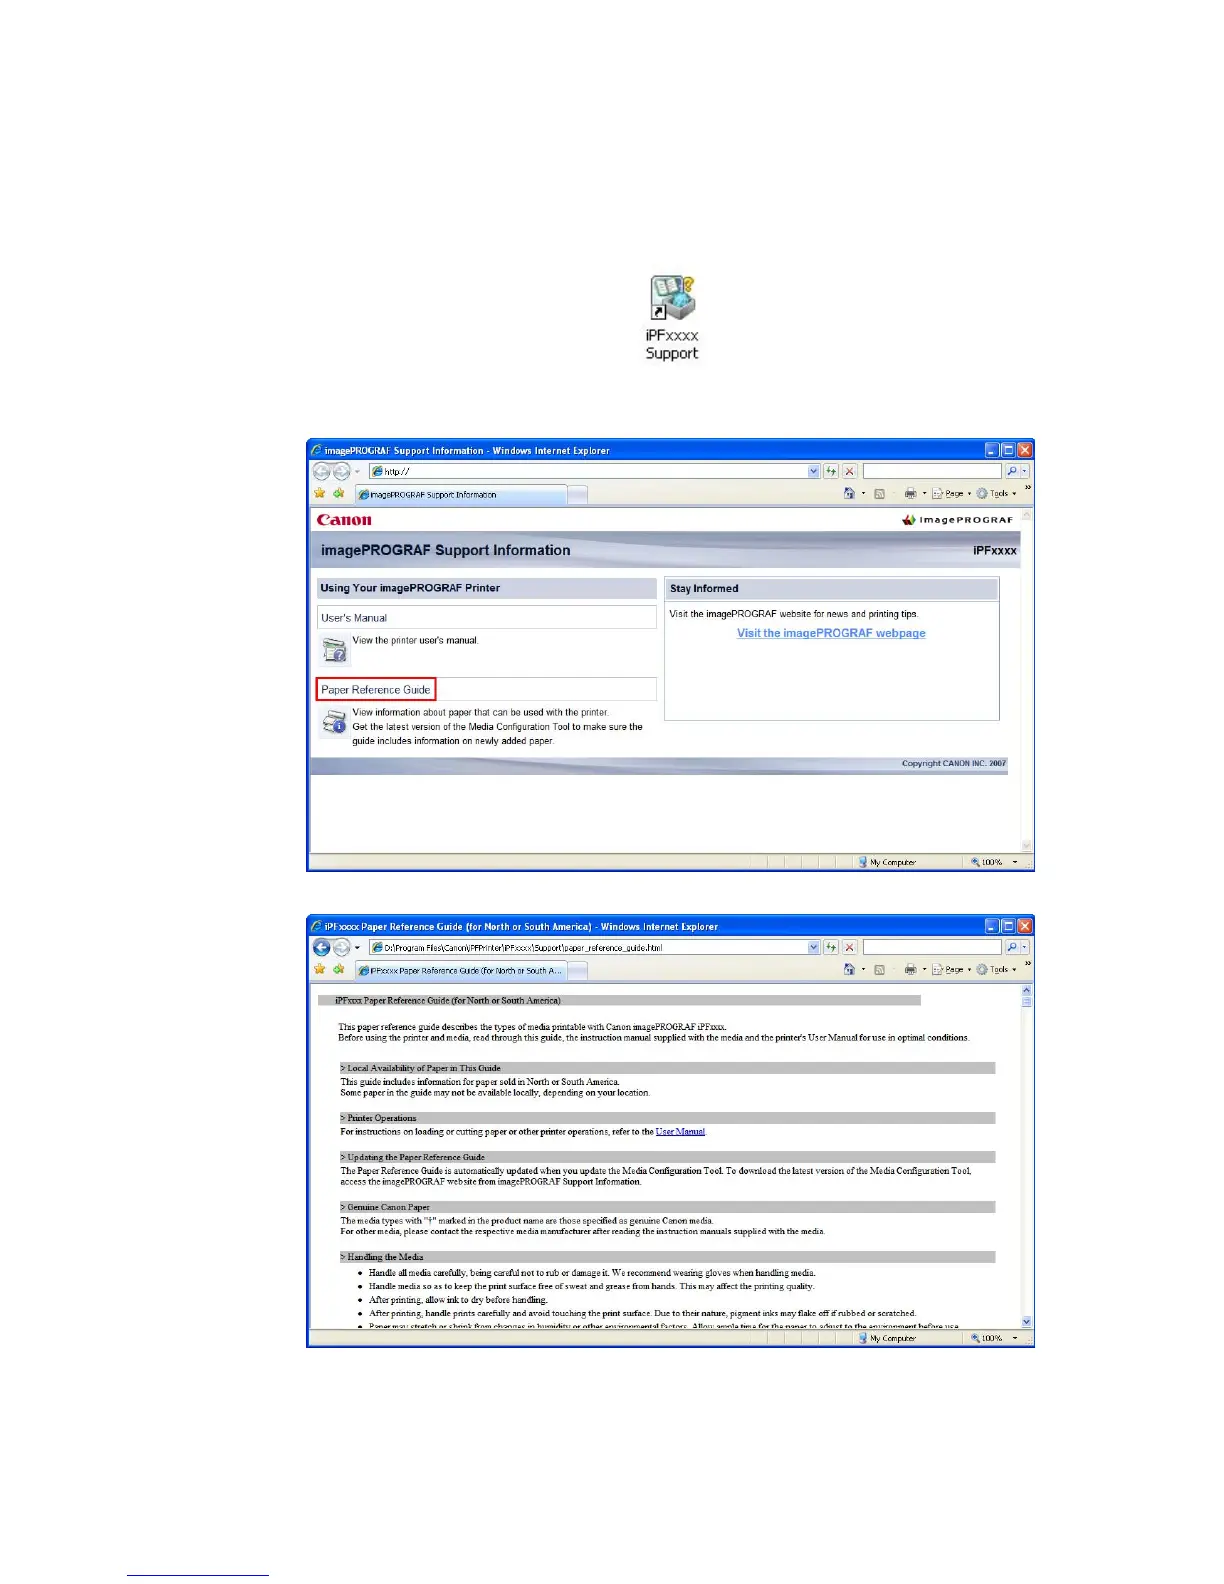
Task: Open new tab in Support Information window
Action: coord(577,494)
